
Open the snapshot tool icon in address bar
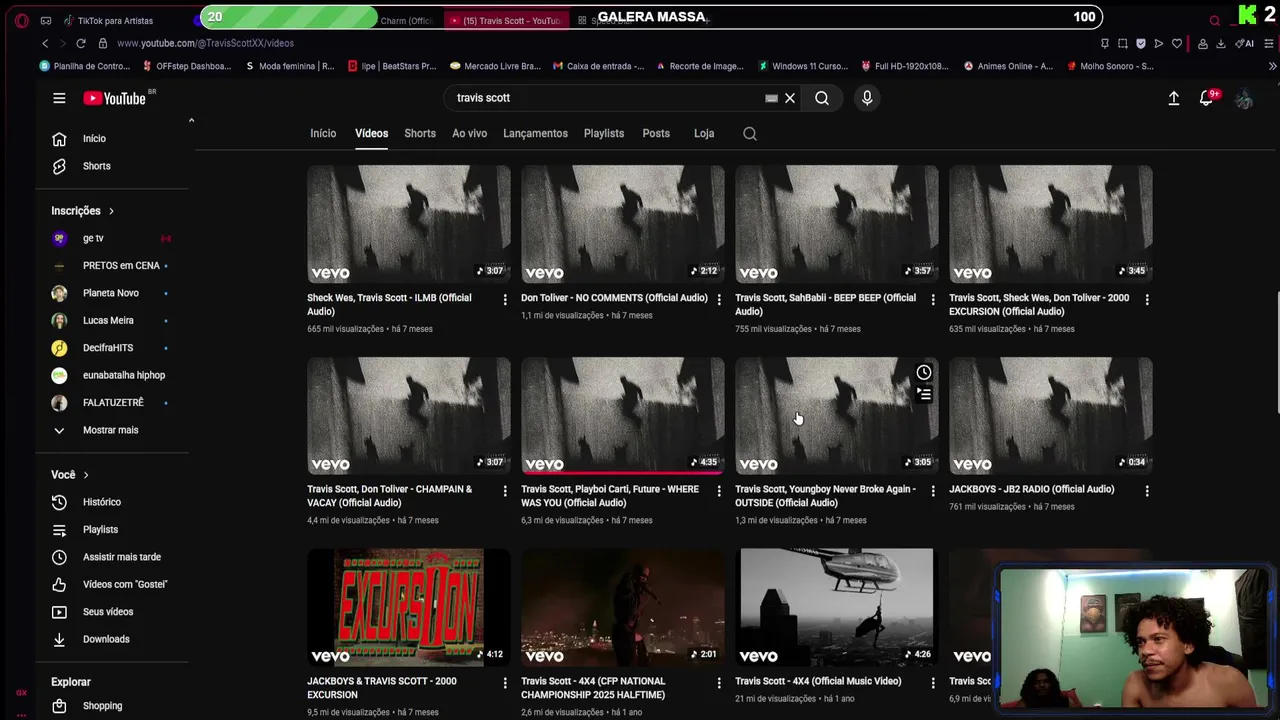pos(1123,44)
